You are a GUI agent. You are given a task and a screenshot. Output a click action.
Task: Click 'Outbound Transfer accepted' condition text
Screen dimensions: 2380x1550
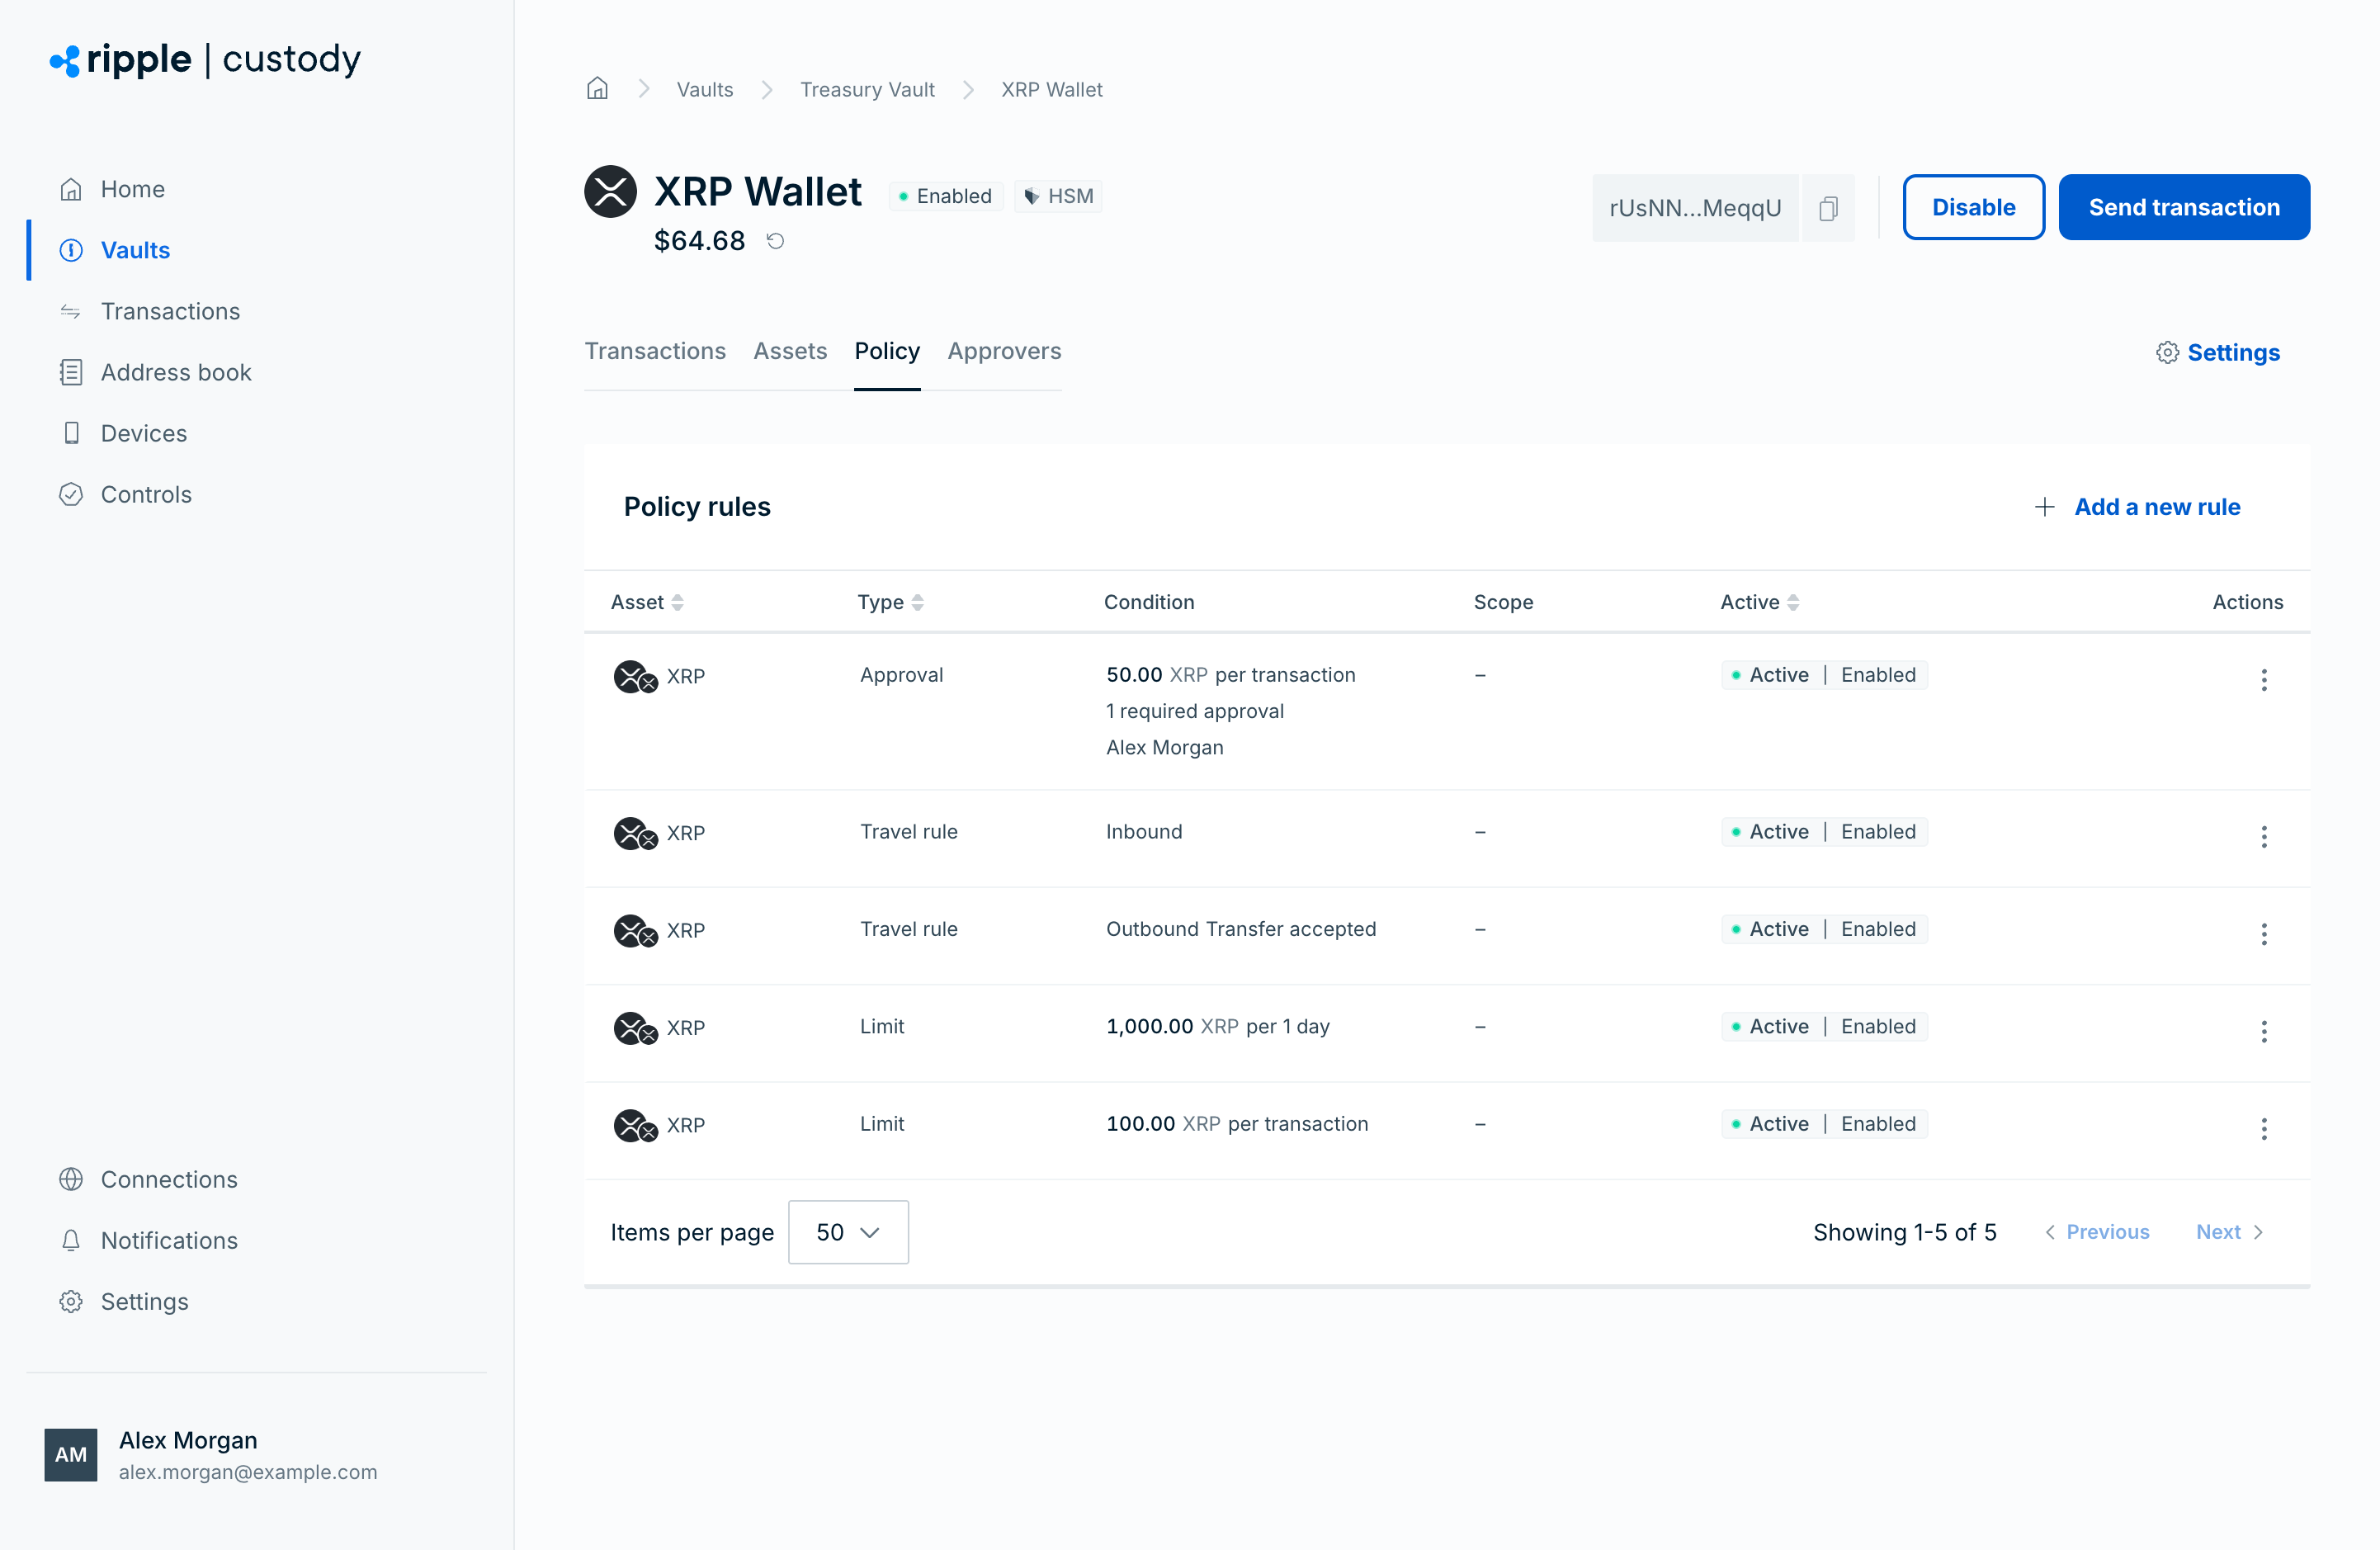pyautogui.click(x=1241, y=929)
